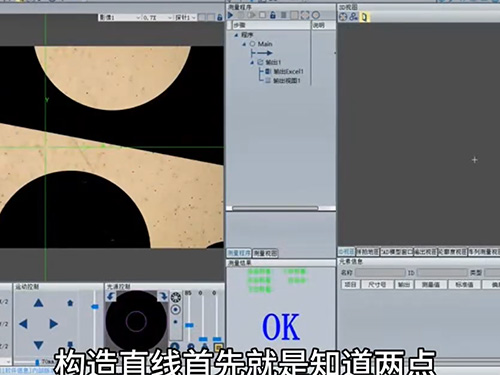
Task: Select the coaxial light circle-dot icon
Action: (x=175, y=310)
